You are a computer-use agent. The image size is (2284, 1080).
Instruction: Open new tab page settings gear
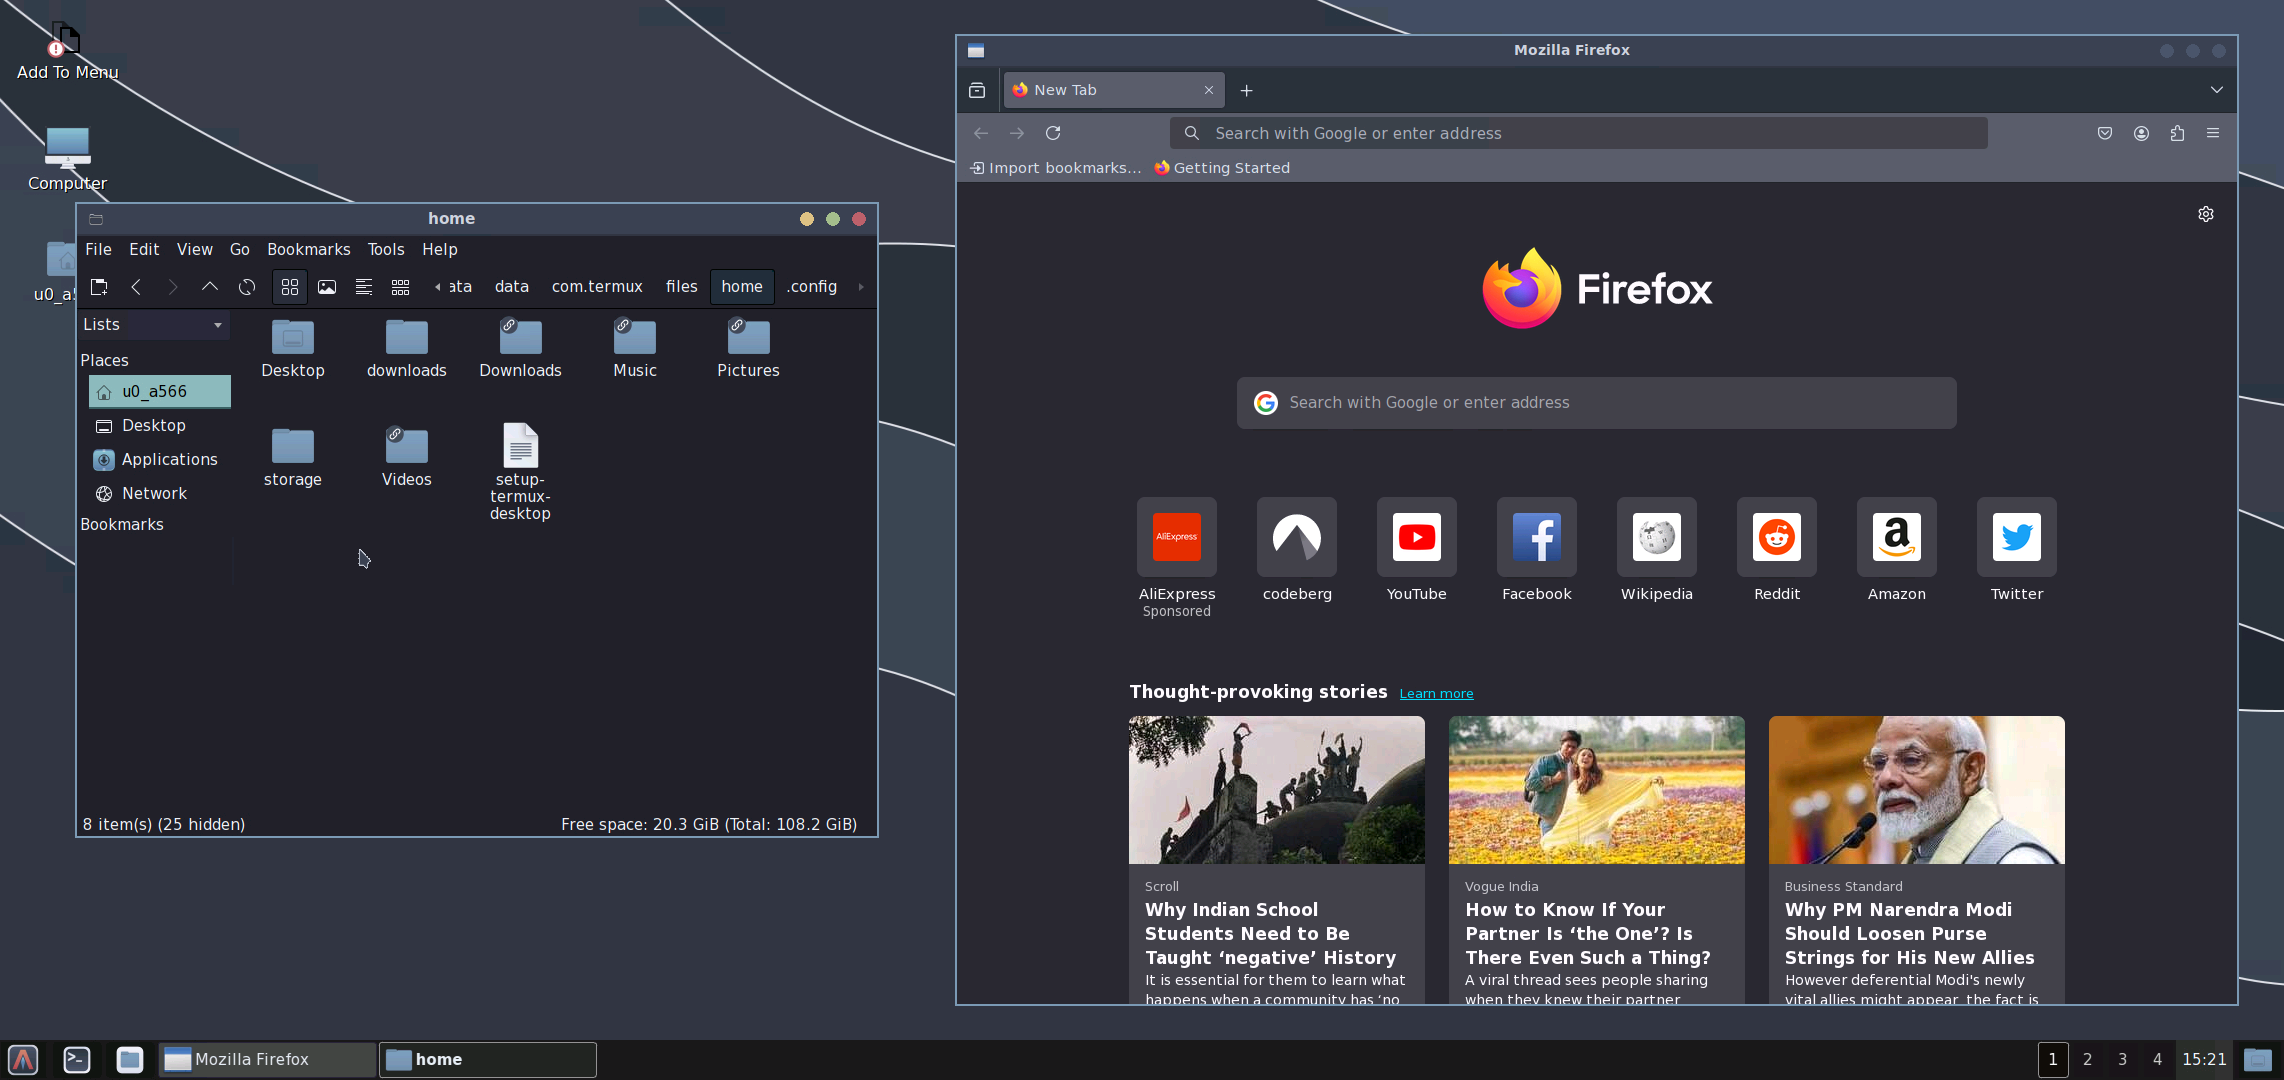pos(2205,214)
